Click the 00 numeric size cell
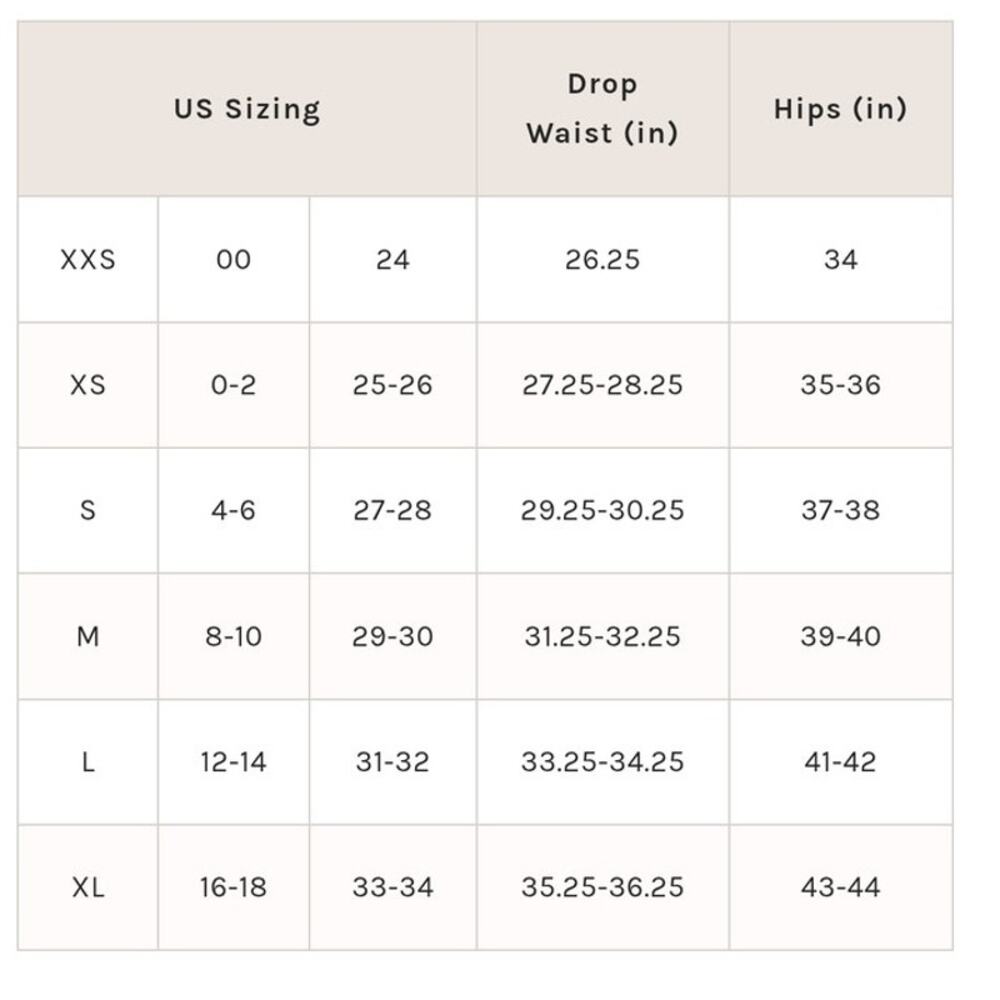This screenshot has width=1000, height=1000. click(x=233, y=260)
